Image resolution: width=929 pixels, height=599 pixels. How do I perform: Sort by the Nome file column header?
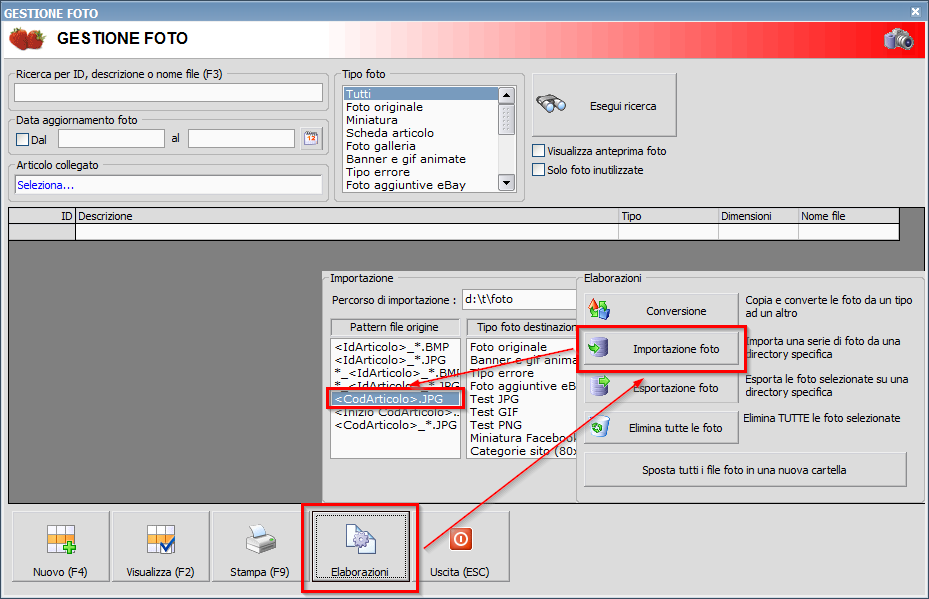849,216
